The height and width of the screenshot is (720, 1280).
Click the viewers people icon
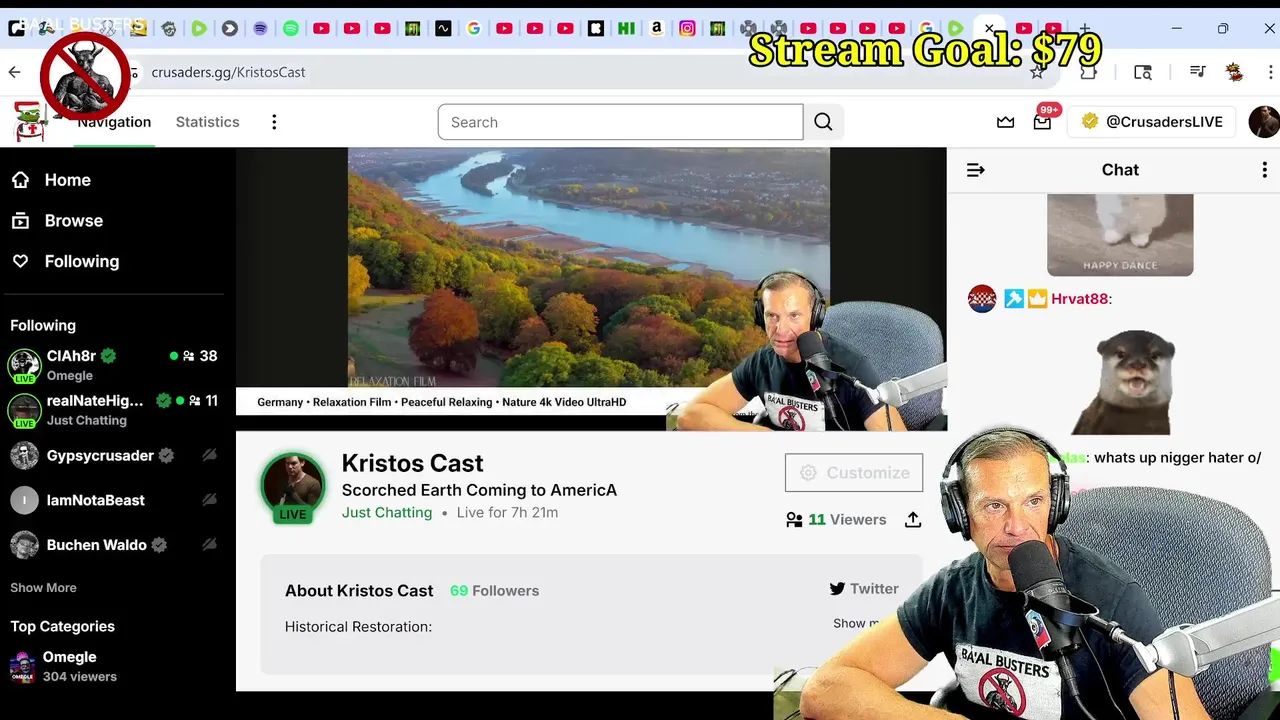[794, 520]
